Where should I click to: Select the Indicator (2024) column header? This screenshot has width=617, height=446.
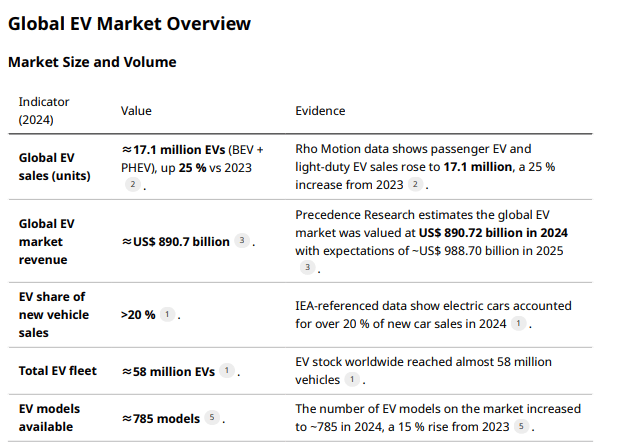point(44,111)
